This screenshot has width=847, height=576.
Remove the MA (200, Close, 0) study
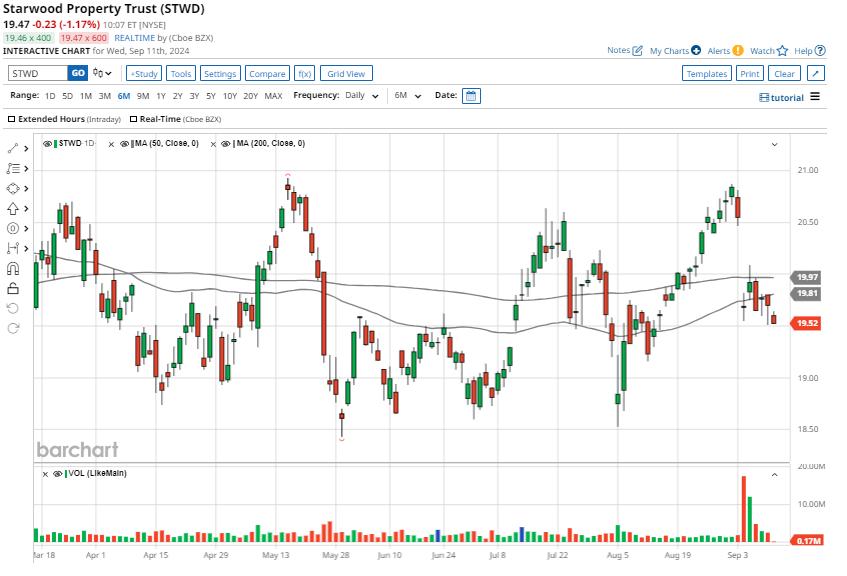[213, 144]
